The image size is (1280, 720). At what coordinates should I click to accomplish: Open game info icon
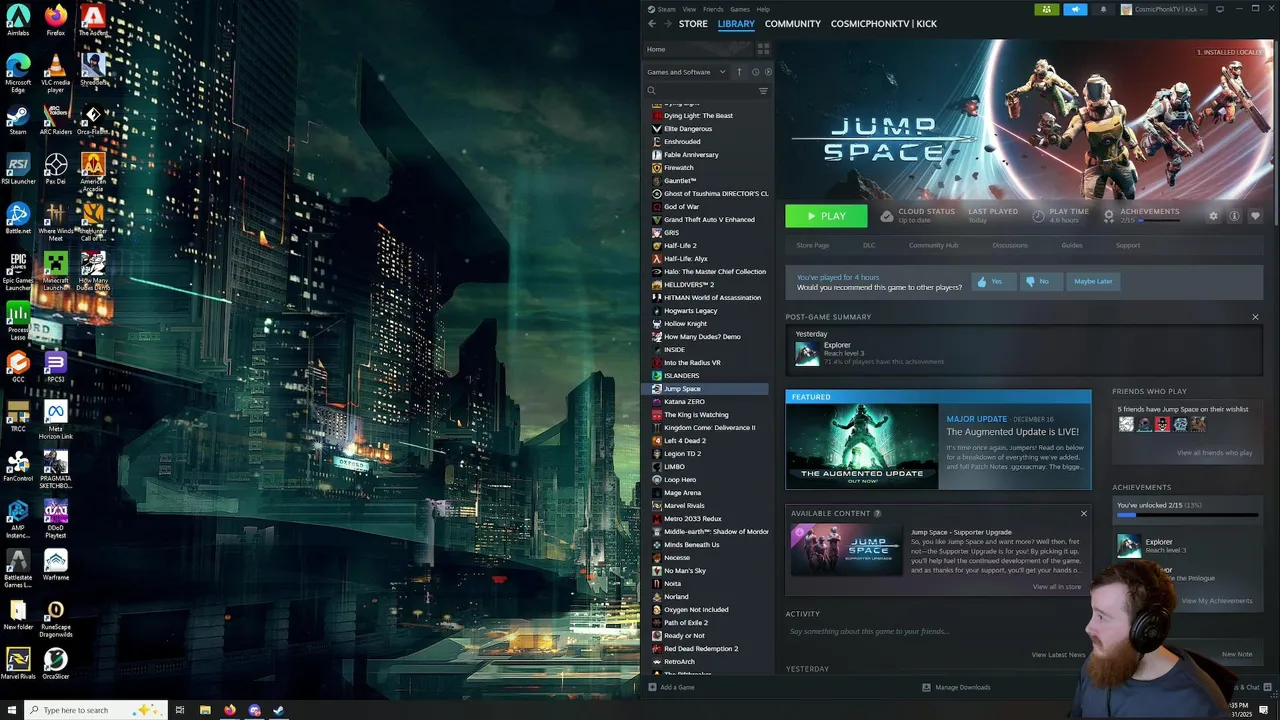[1235, 216]
